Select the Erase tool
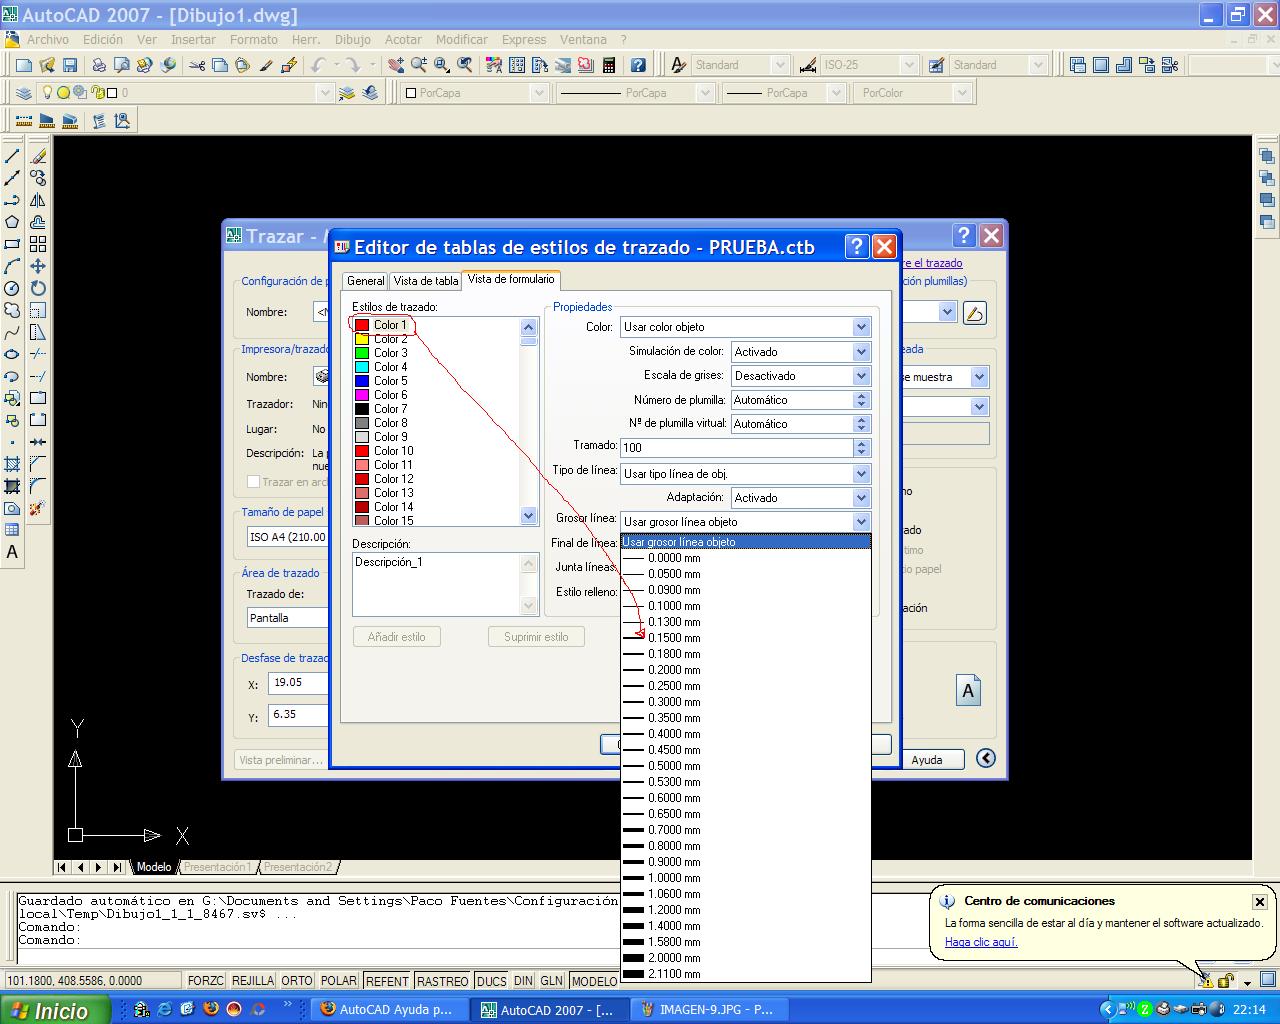Viewport: 1280px width, 1024px height. 38,156
